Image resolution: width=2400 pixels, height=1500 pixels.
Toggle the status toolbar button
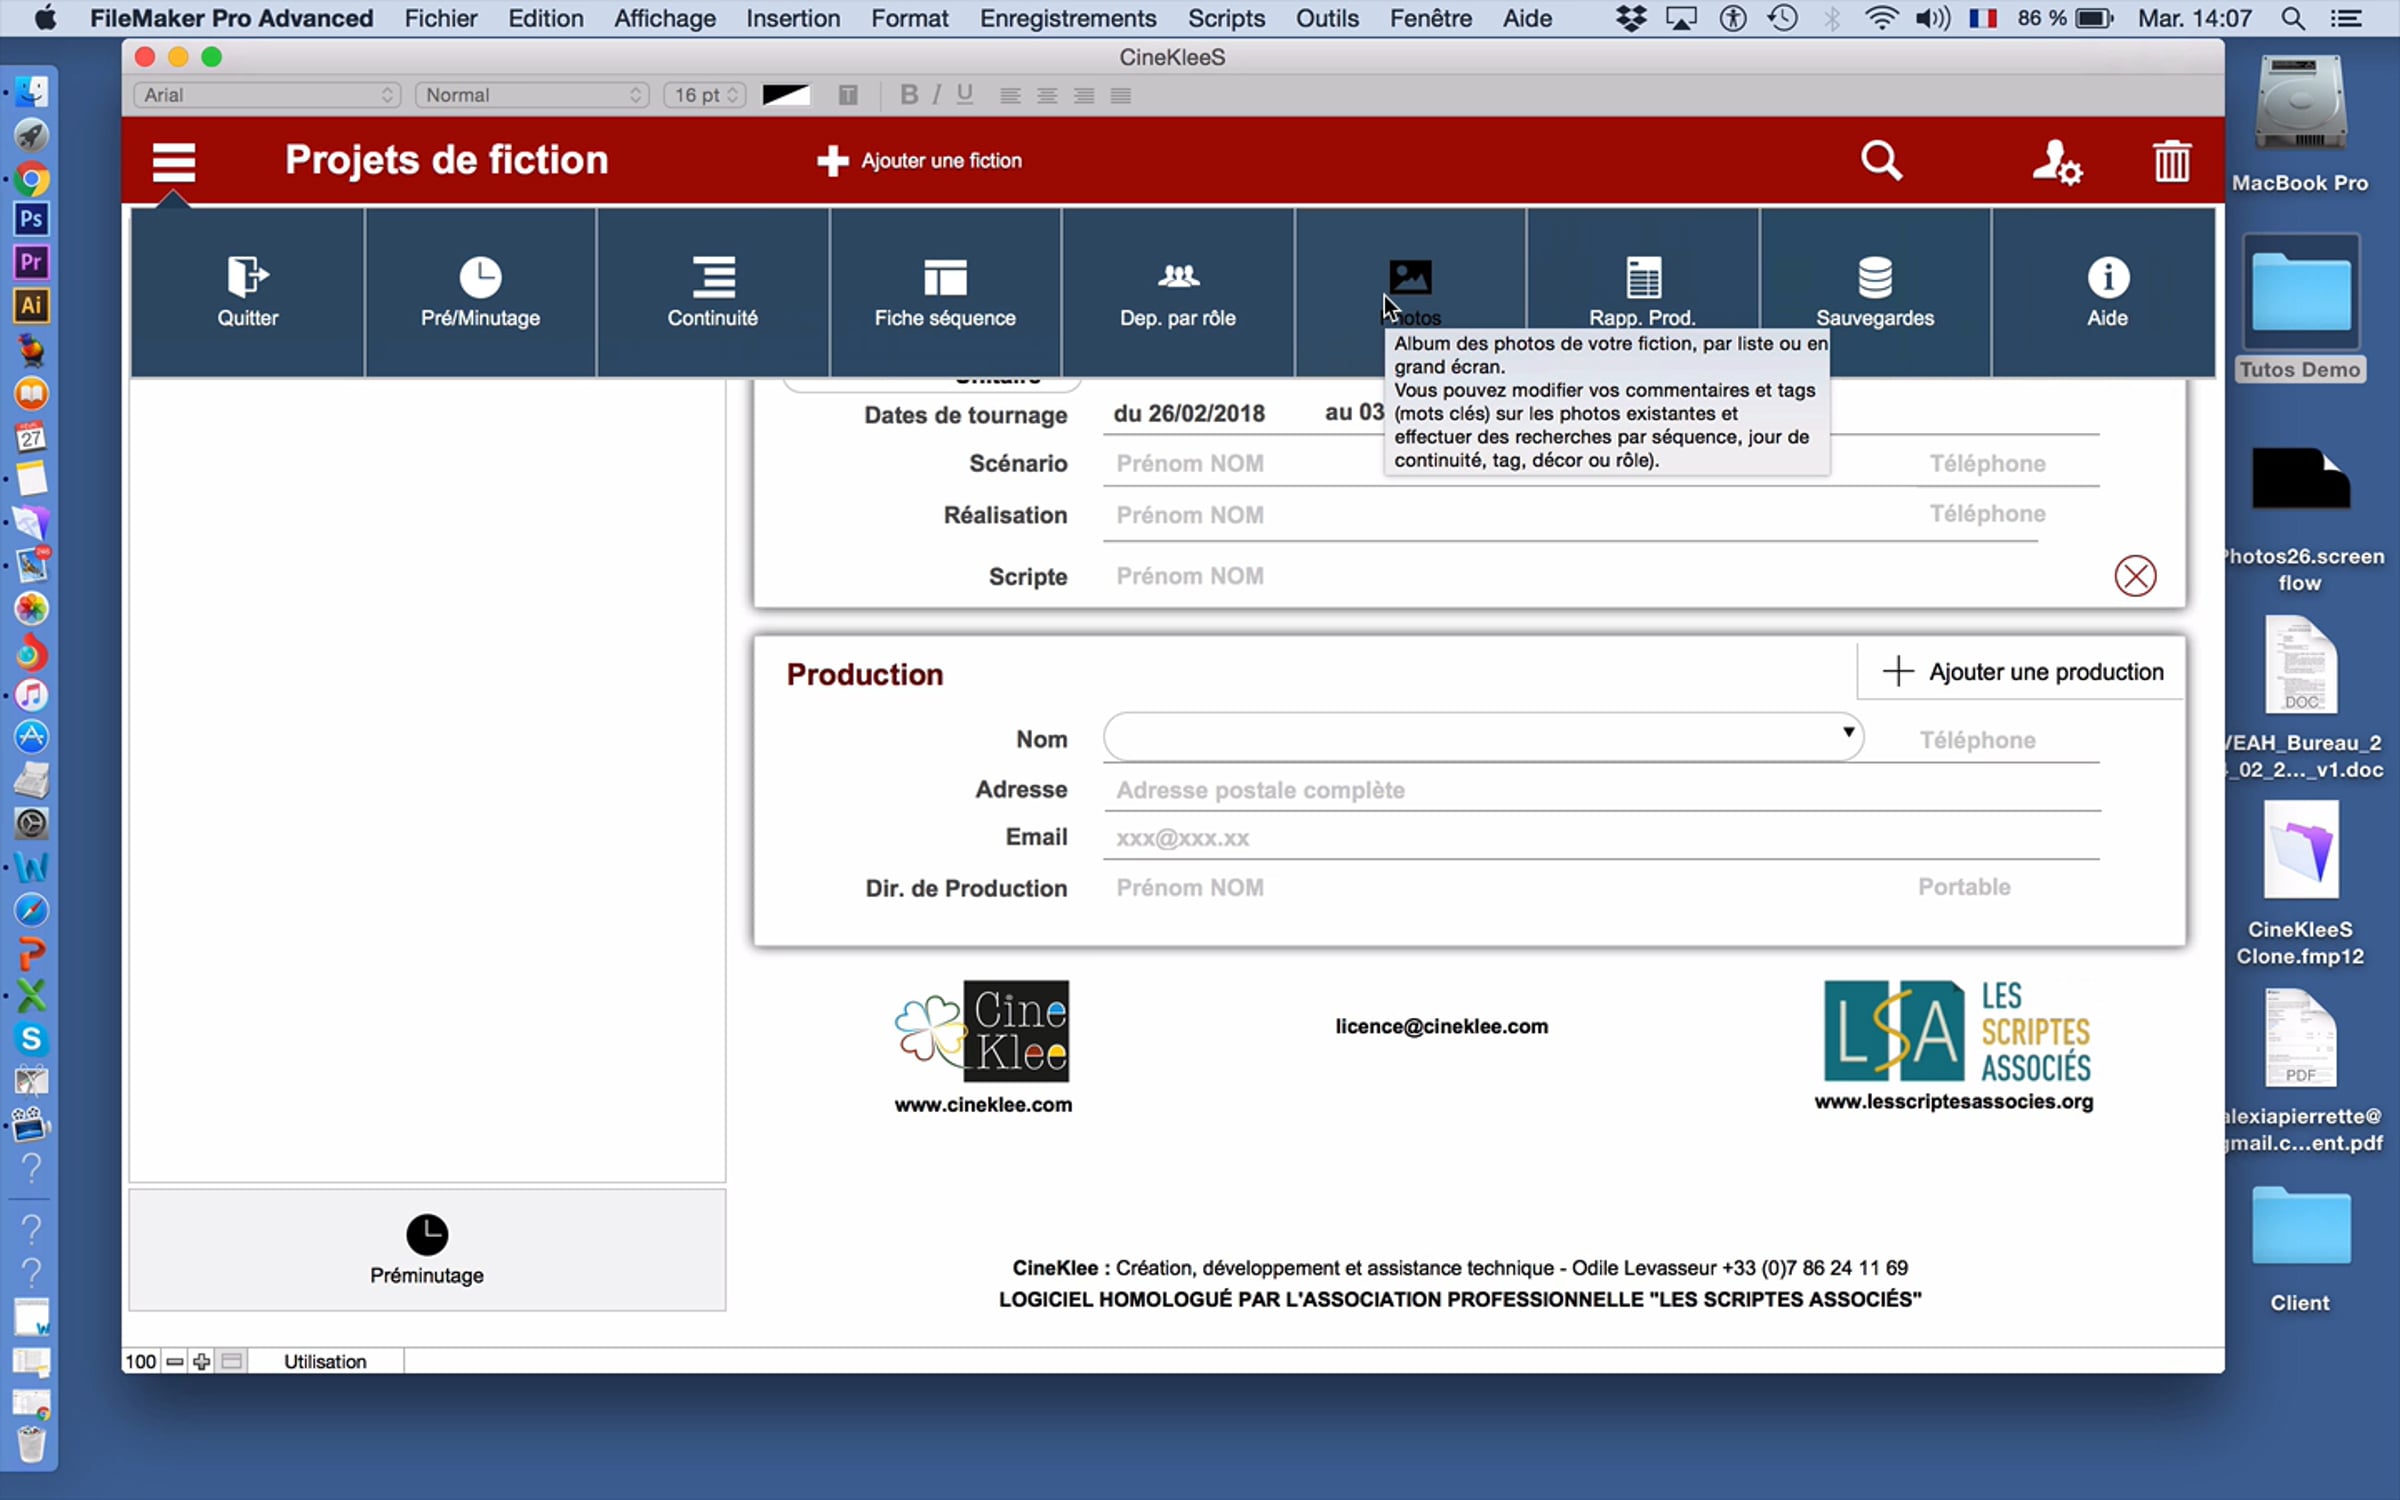[232, 1361]
